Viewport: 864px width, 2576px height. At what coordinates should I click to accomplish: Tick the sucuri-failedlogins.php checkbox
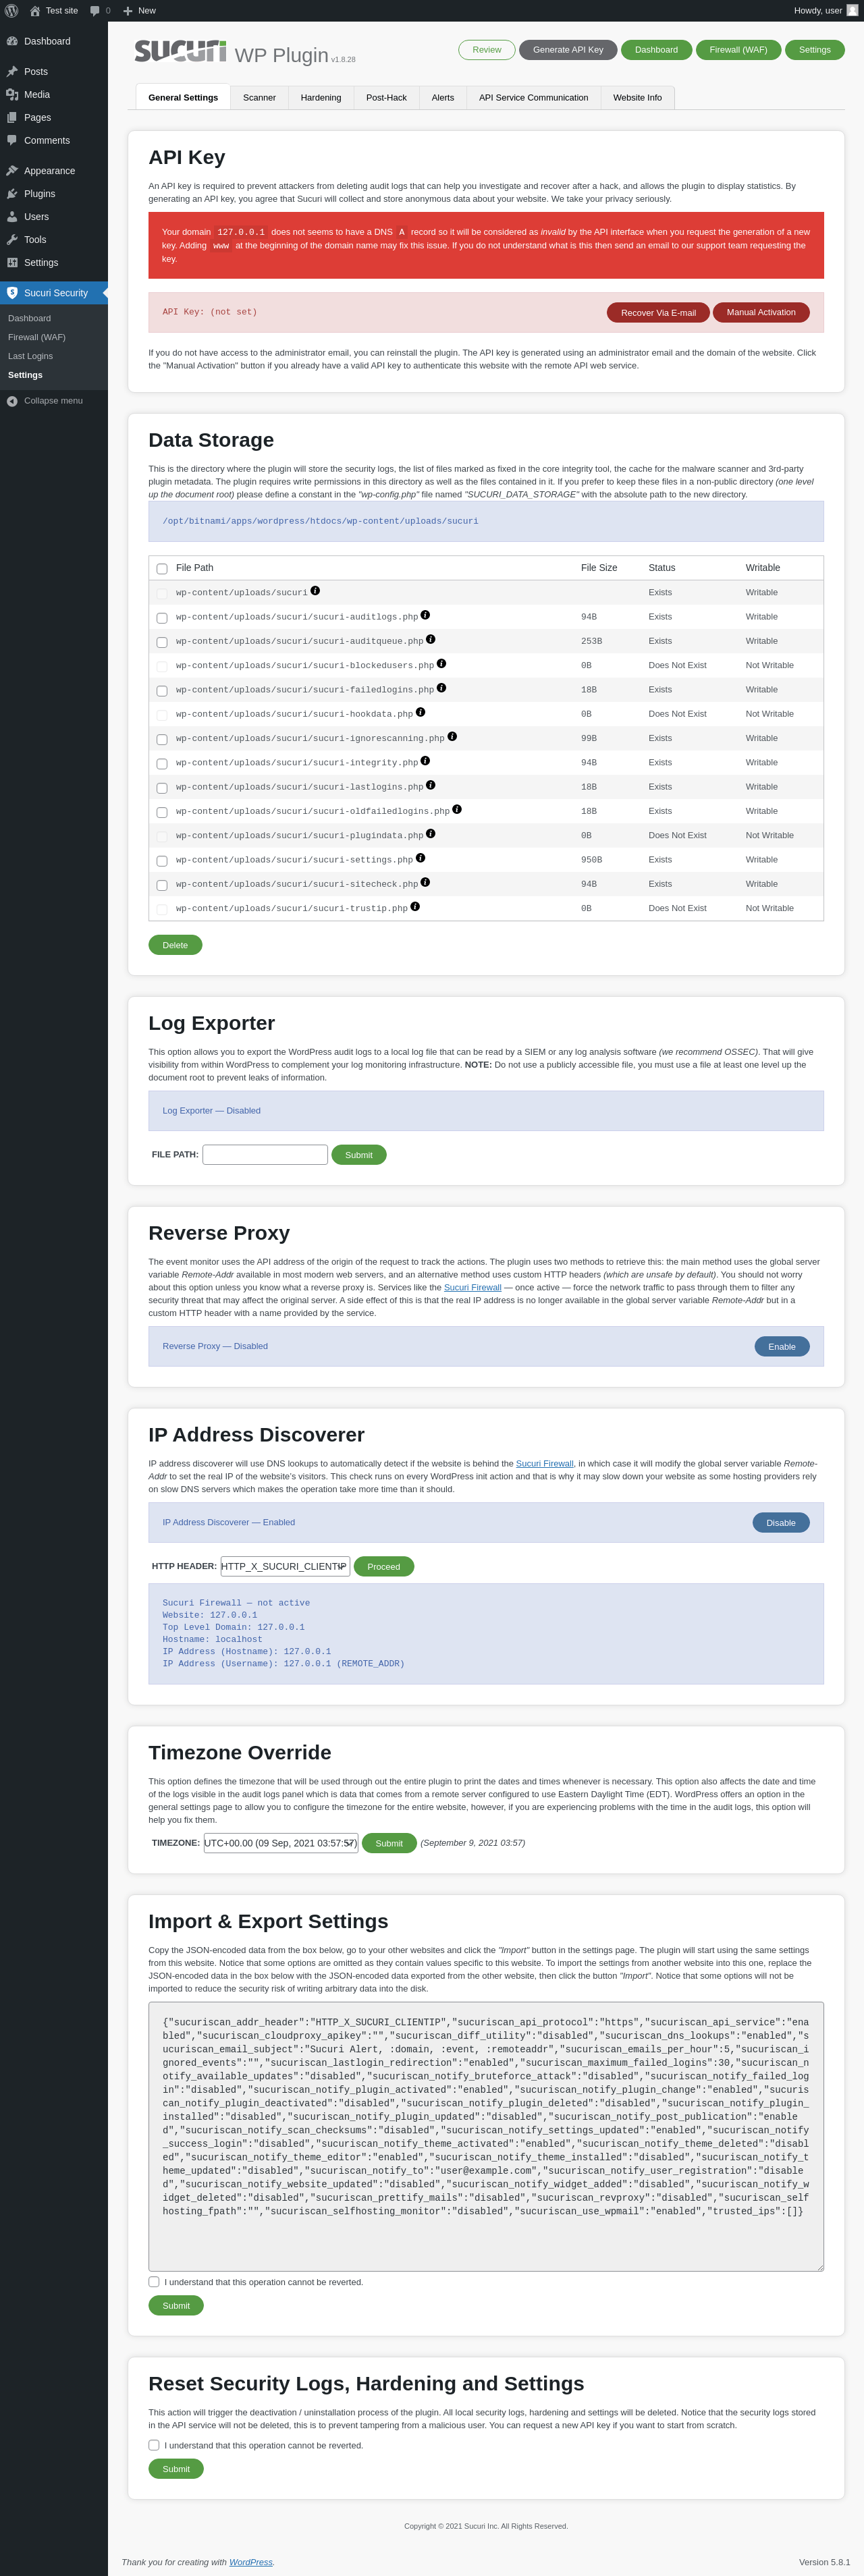pos(162,690)
